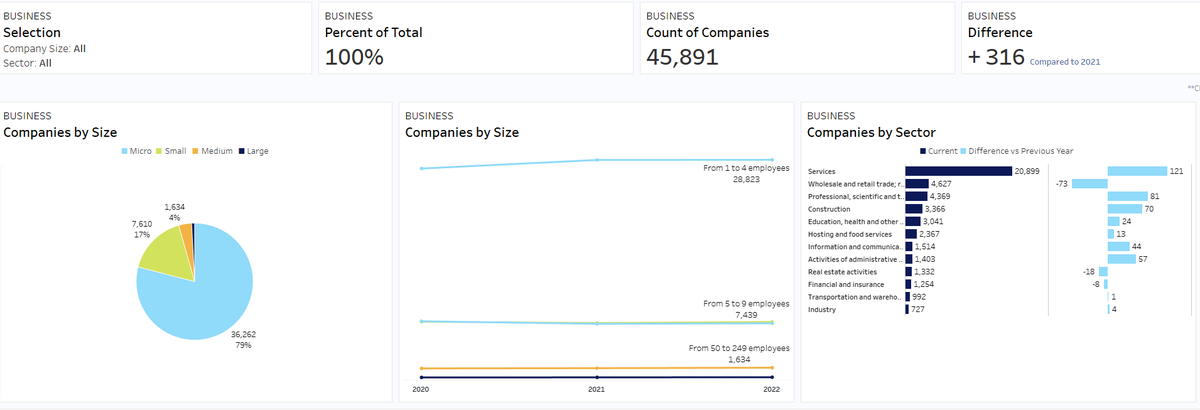Click the 70 difference bar for Construction
This screenshot has height=410, width=1200.
tap(1125, 209)
